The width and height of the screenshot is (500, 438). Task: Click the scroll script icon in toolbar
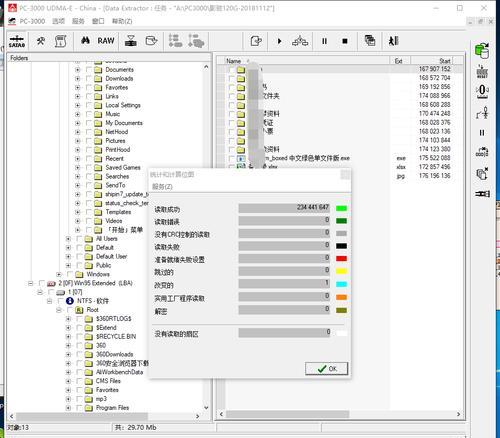(61, 41)
